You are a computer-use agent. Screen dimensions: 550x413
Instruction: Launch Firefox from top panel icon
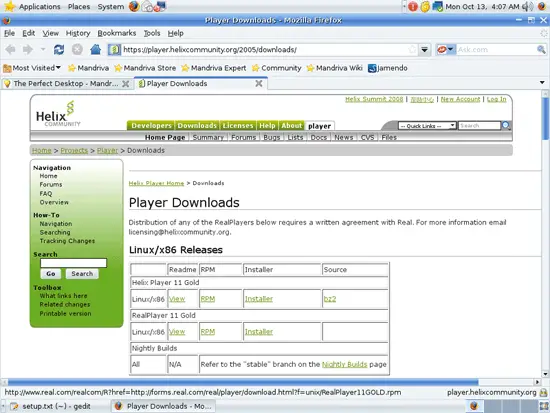point(134,6)
